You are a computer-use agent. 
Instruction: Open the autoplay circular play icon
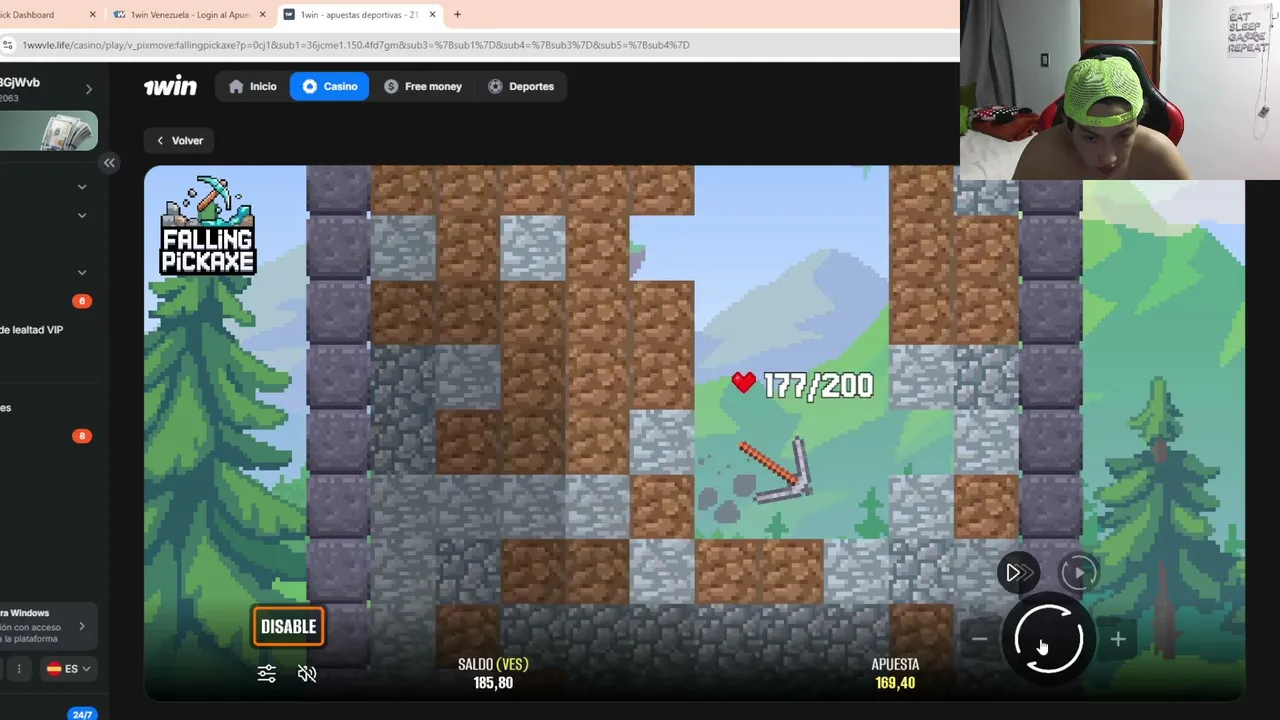point(1078,573)
